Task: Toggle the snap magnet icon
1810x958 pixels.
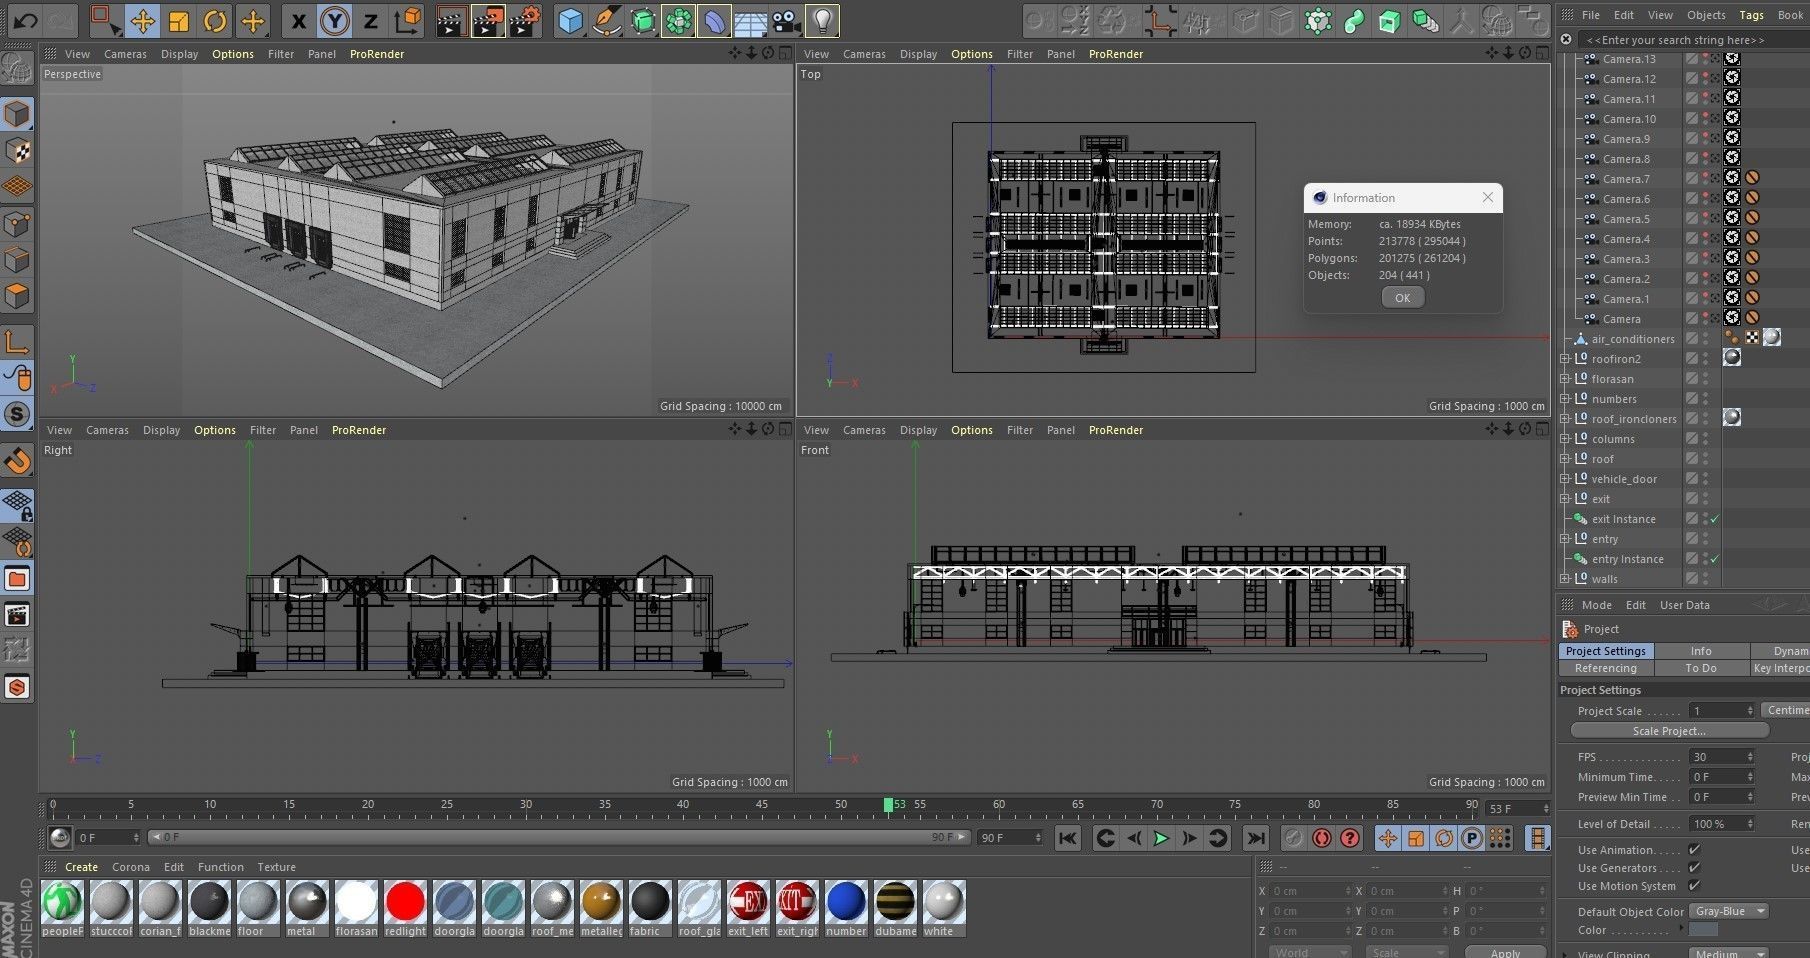Action: (17, 460)
